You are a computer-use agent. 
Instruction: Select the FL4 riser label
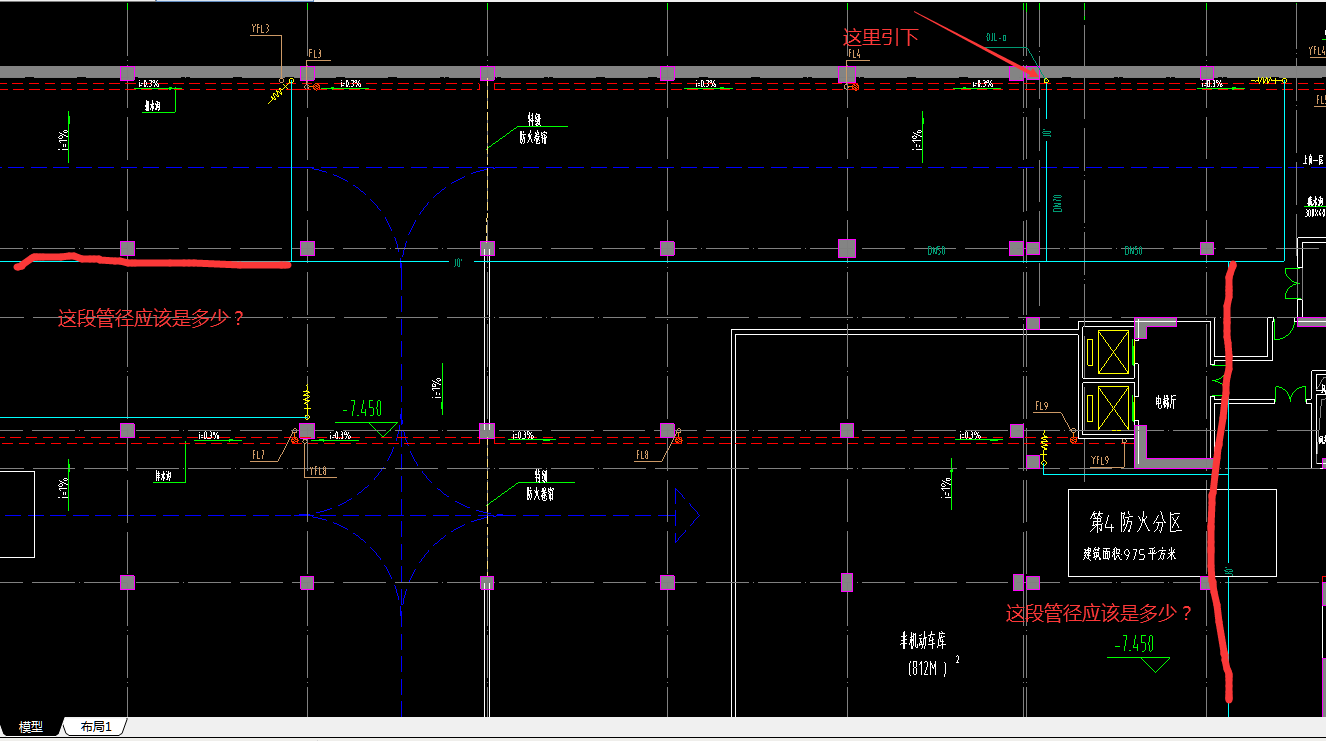tap(855, 54)
